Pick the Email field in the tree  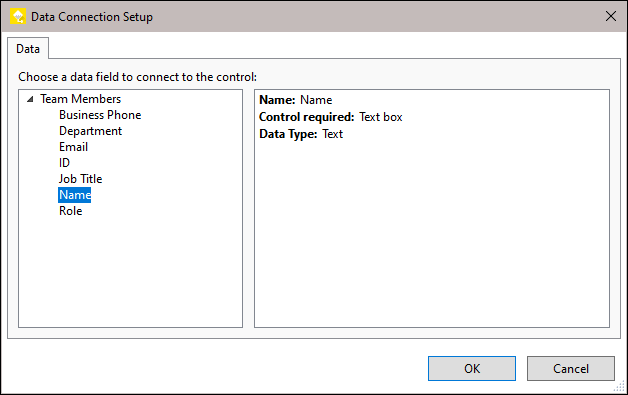(73, 147)
